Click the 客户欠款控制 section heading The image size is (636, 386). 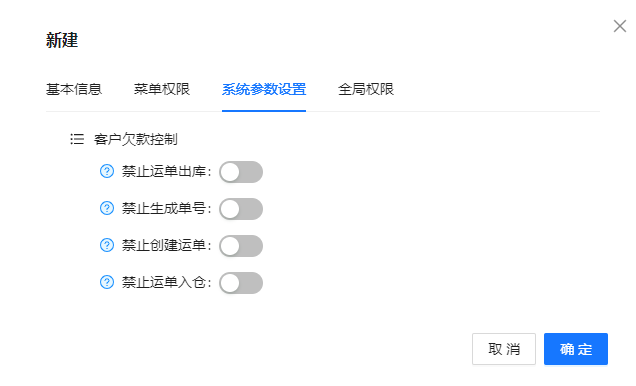point(135,139)
